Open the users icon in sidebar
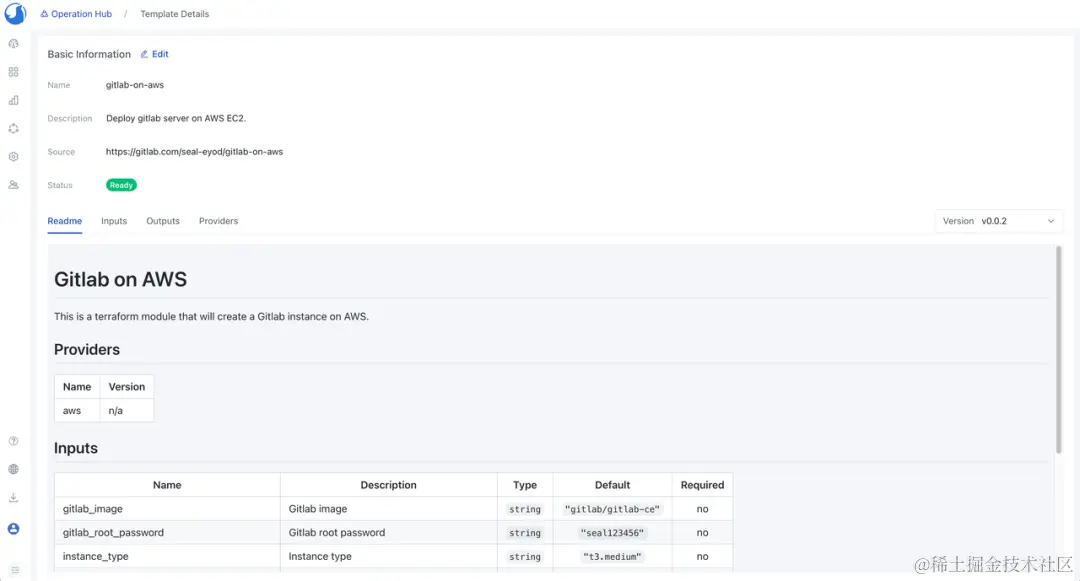This screenshot has height=581, width=1080. click(x=13, y=185)
